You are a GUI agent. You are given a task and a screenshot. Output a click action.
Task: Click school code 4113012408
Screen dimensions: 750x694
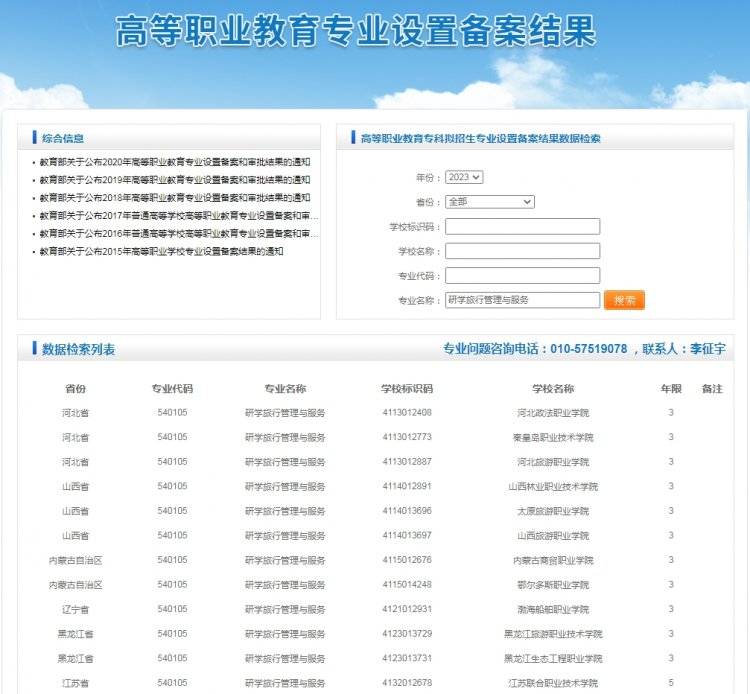pyautogui.click(x=407, y=412)
